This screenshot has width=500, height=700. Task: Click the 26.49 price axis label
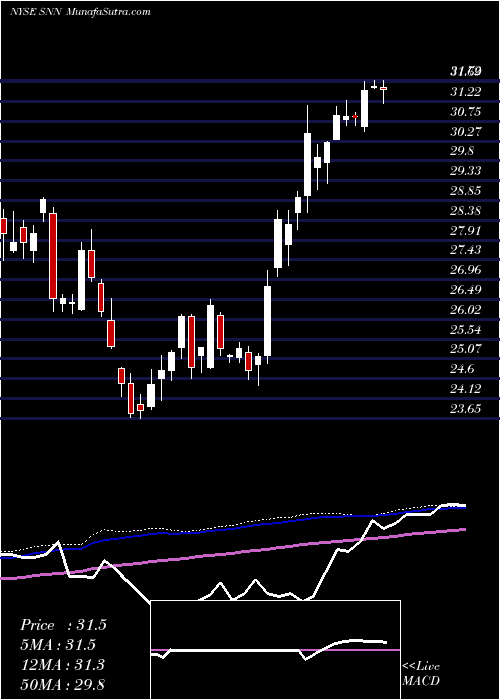[x=466, y=290]
